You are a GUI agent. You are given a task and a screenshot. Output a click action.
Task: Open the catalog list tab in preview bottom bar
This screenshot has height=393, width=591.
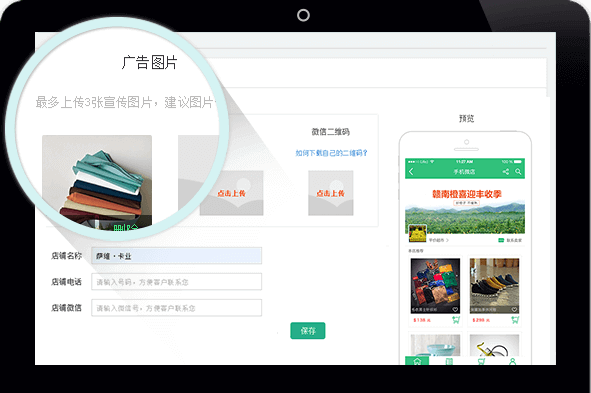pos(449,361)
